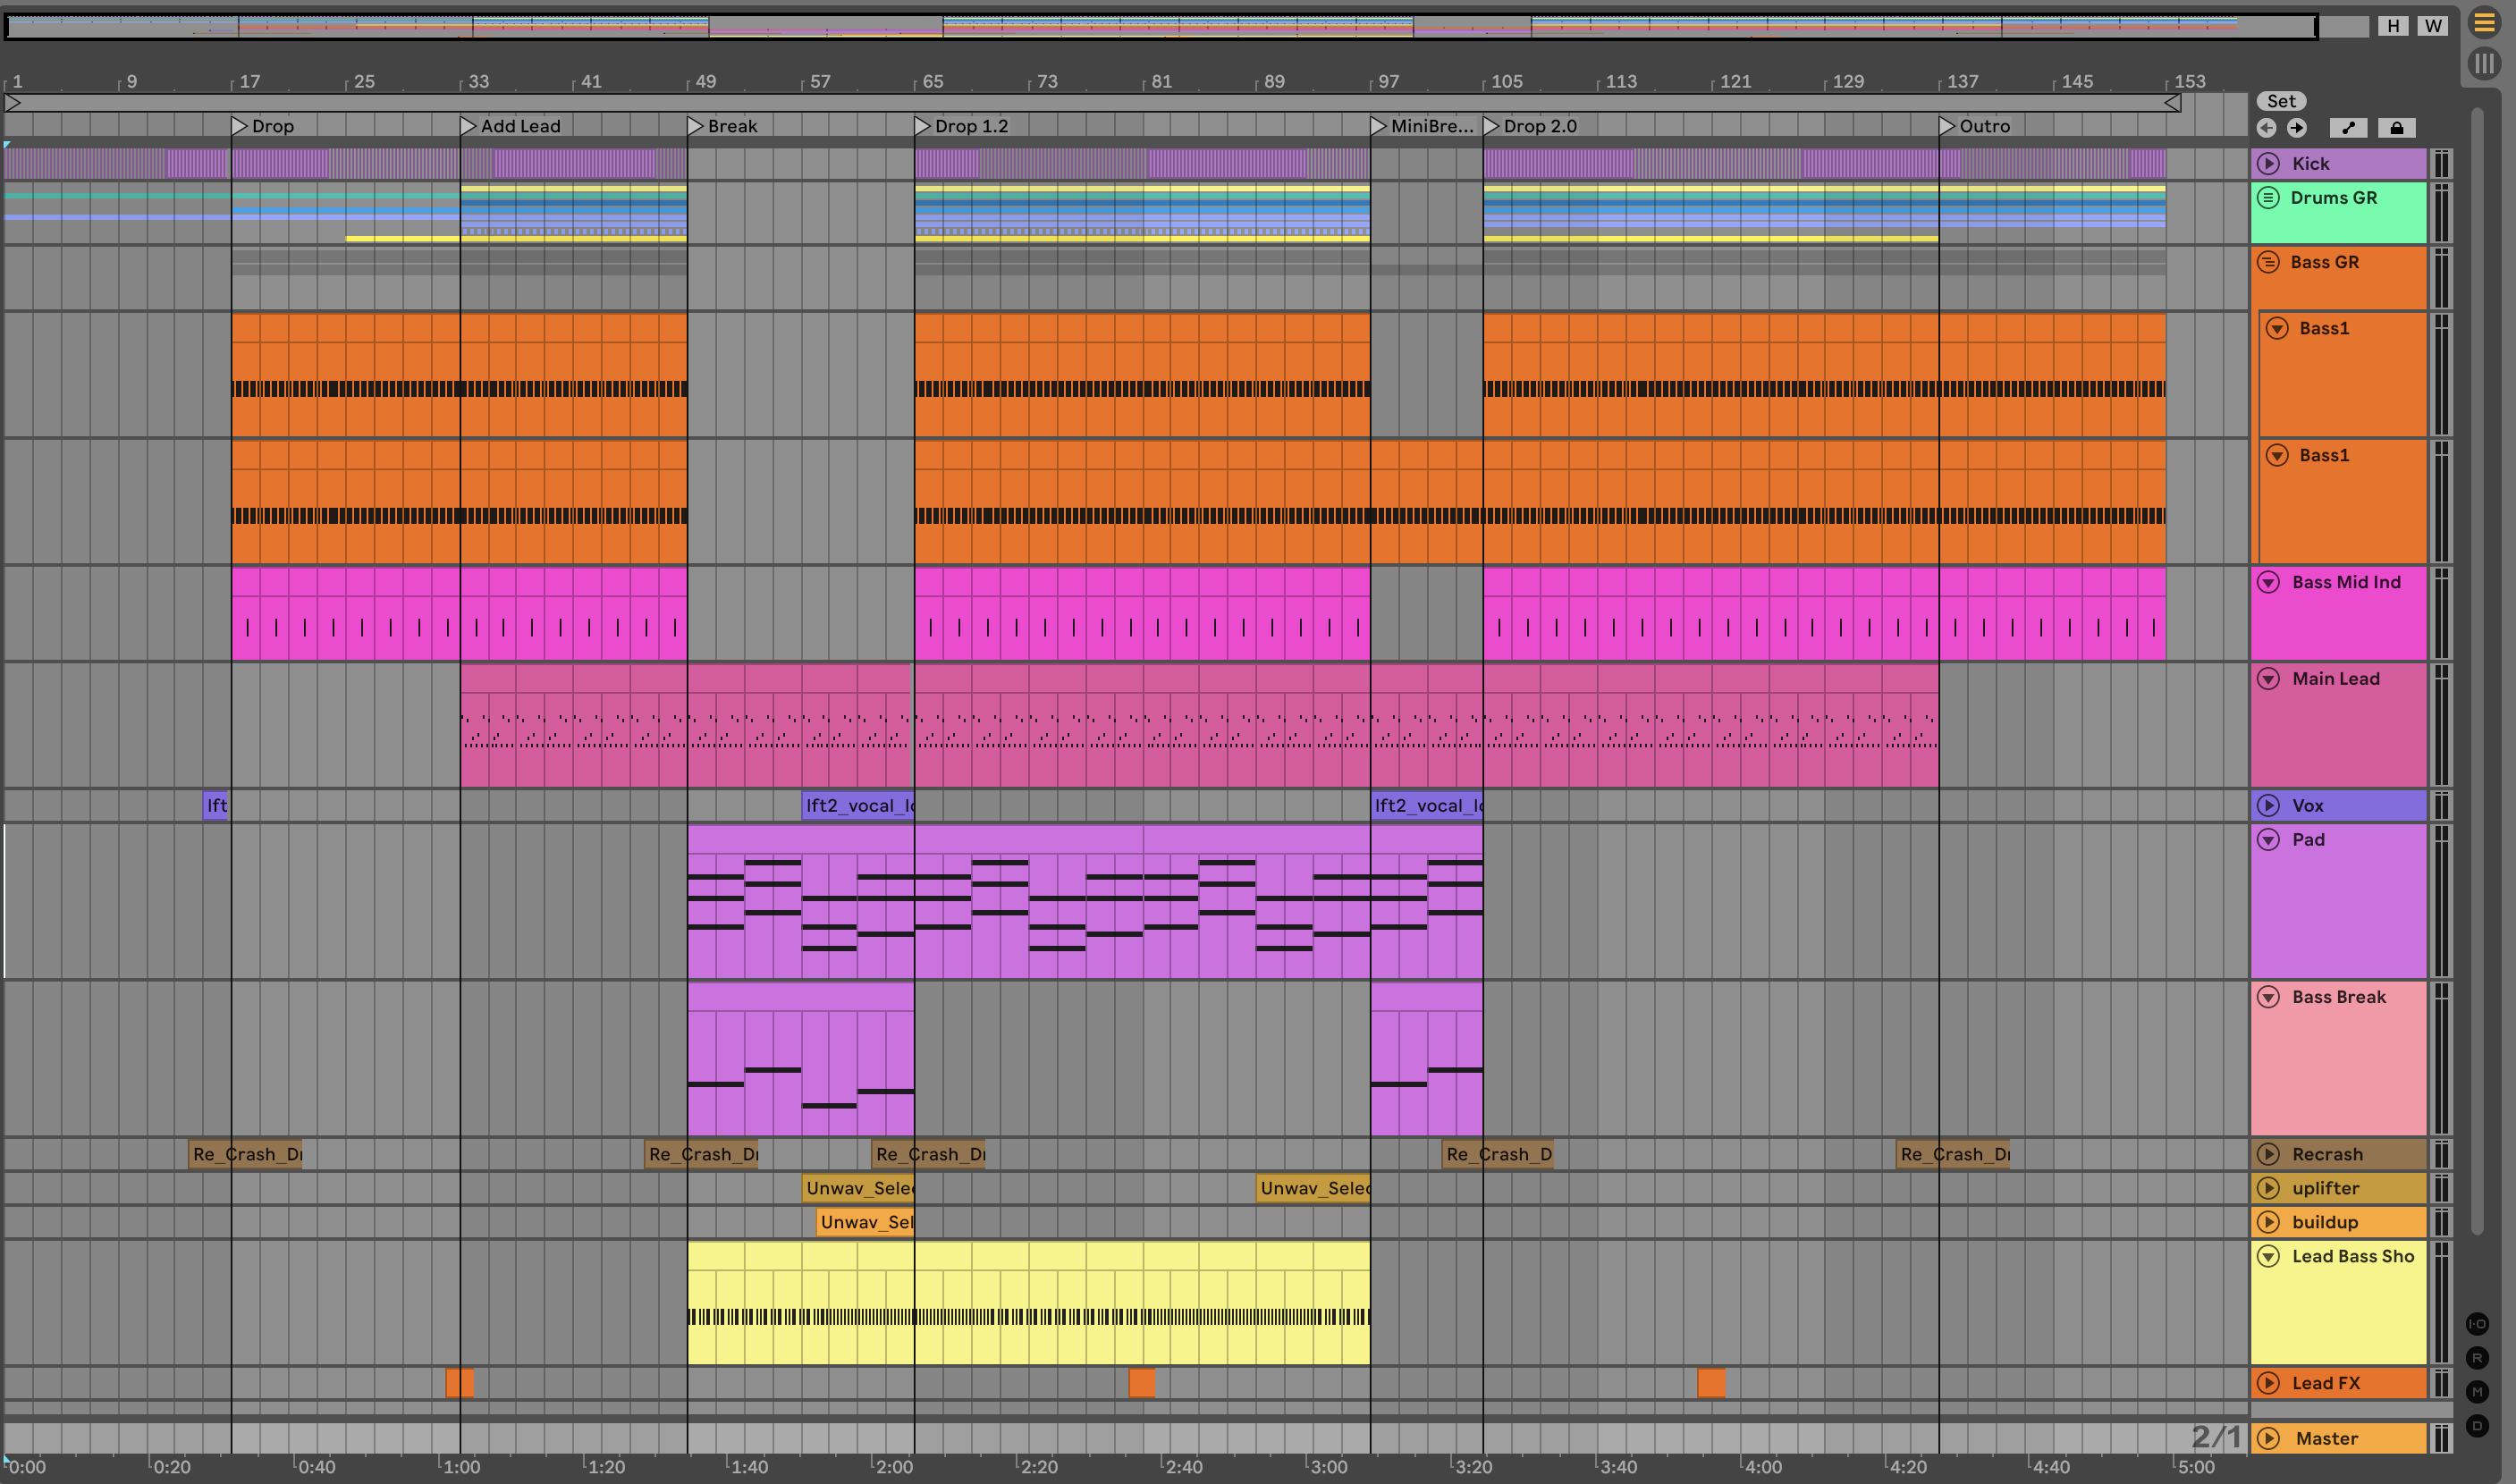The width and height of the screenshot is (2516, 1484).
Task: Click the Lock Envelopes padlock icon
Action: (x=2396, y=128)
